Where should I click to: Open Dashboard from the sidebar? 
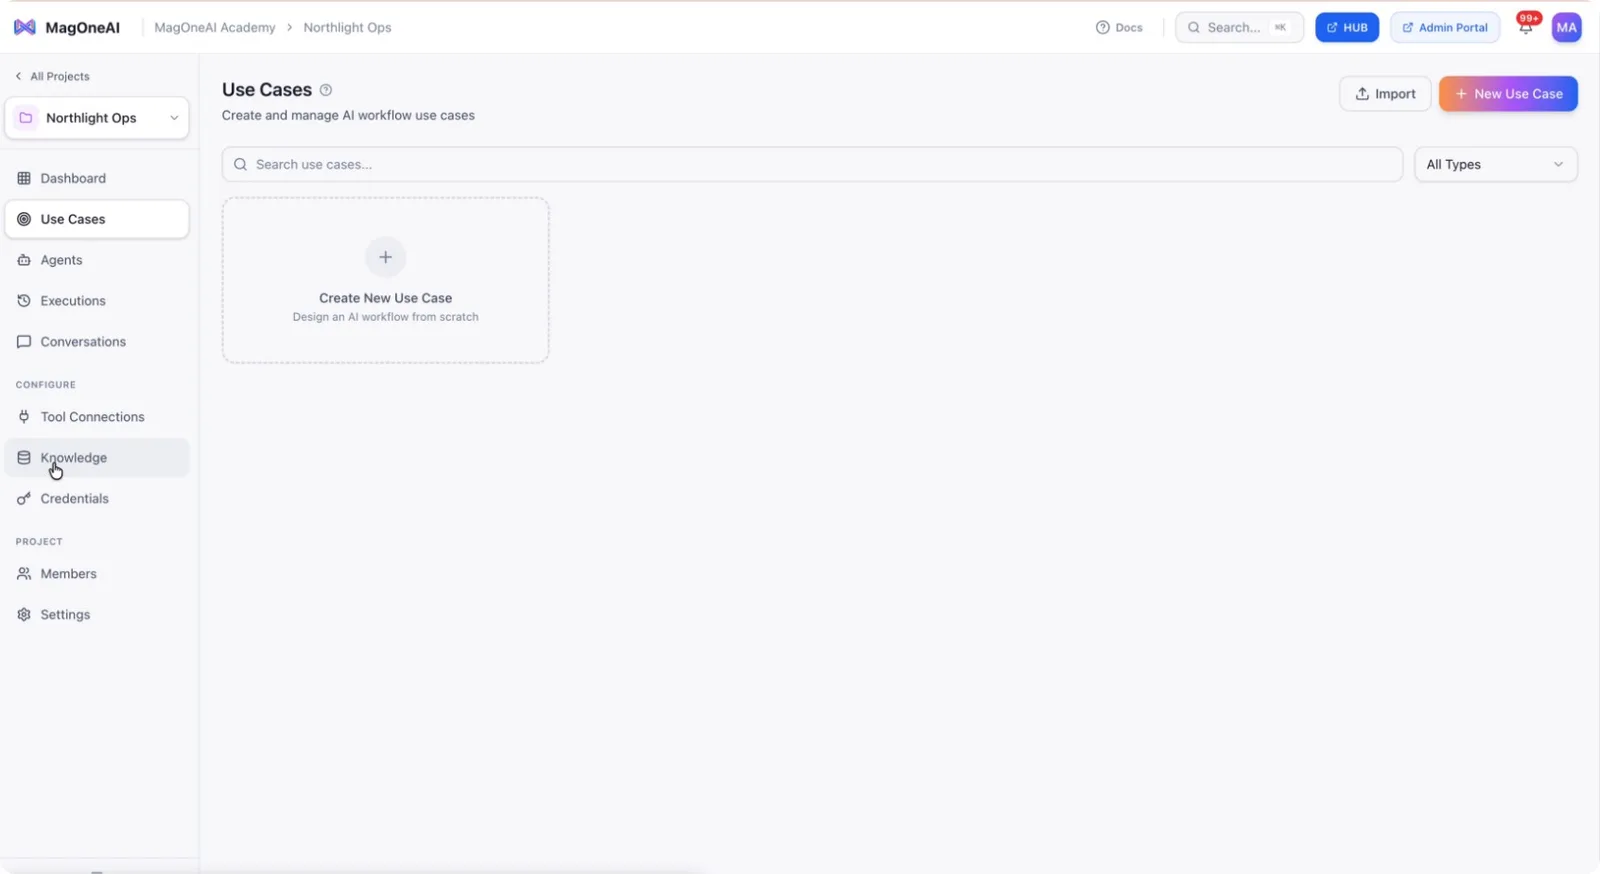(x=97, y=178)
